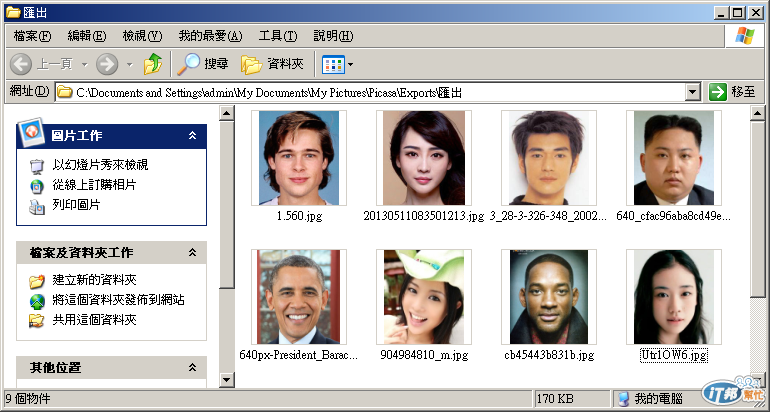
Task: Click the Forward arrow button
Action: 107,64
